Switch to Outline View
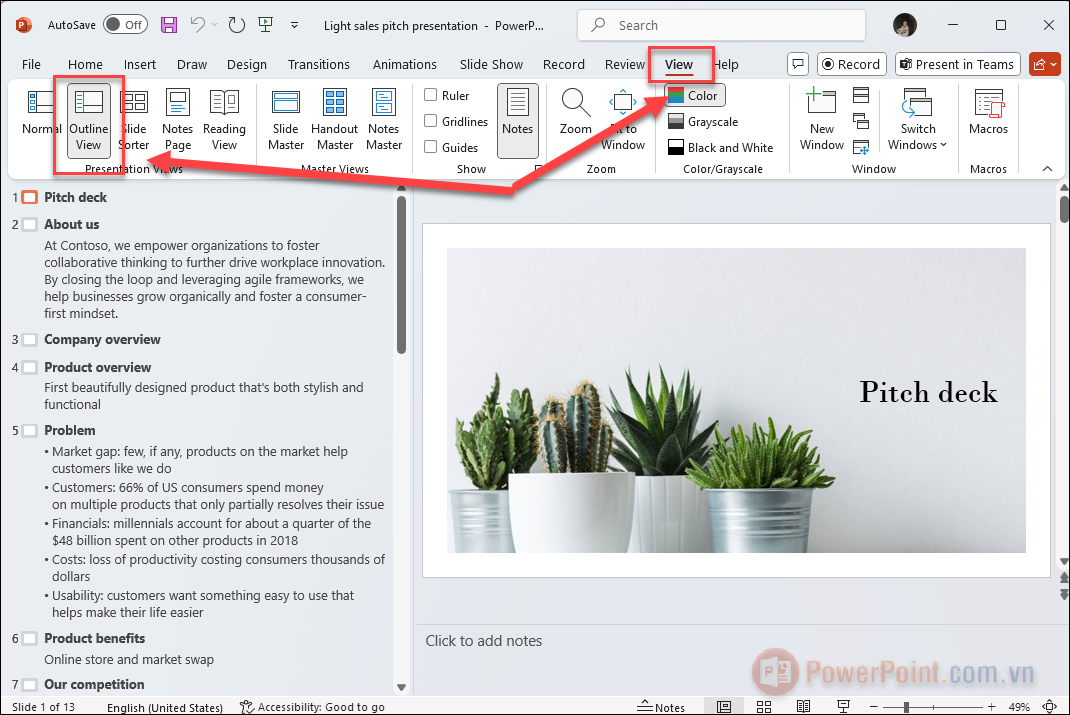The width and height of the screenshot is (1070, 715). tap(89, 119)
